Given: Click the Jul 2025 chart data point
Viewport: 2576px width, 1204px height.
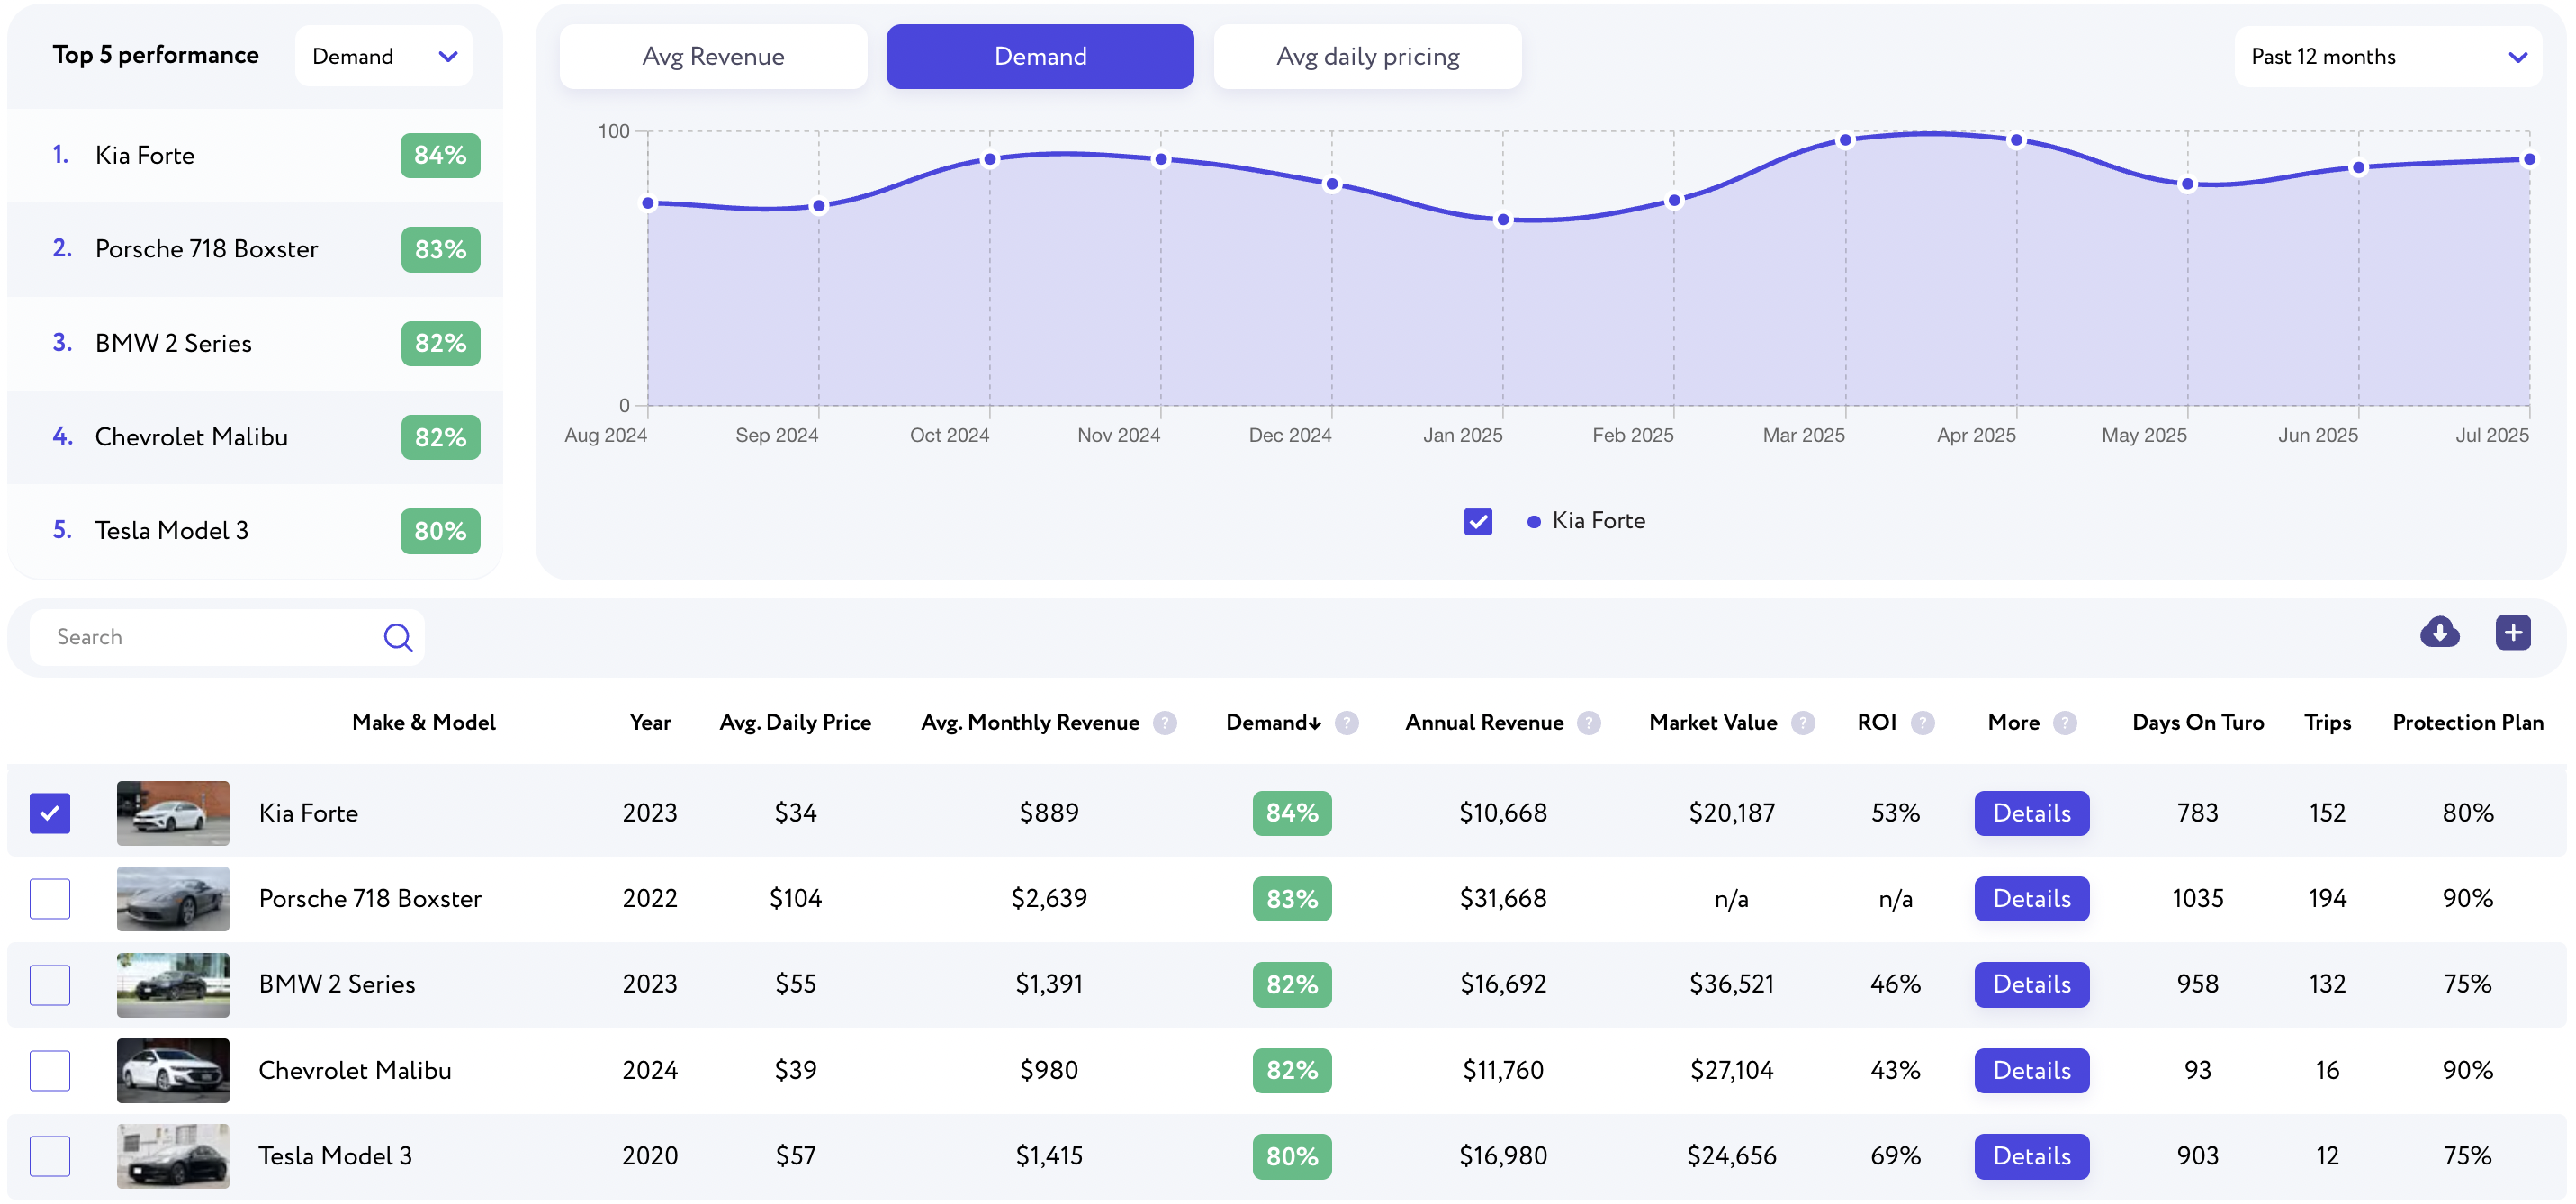Looking at the screenshot, I should [x=2529, y=159].
